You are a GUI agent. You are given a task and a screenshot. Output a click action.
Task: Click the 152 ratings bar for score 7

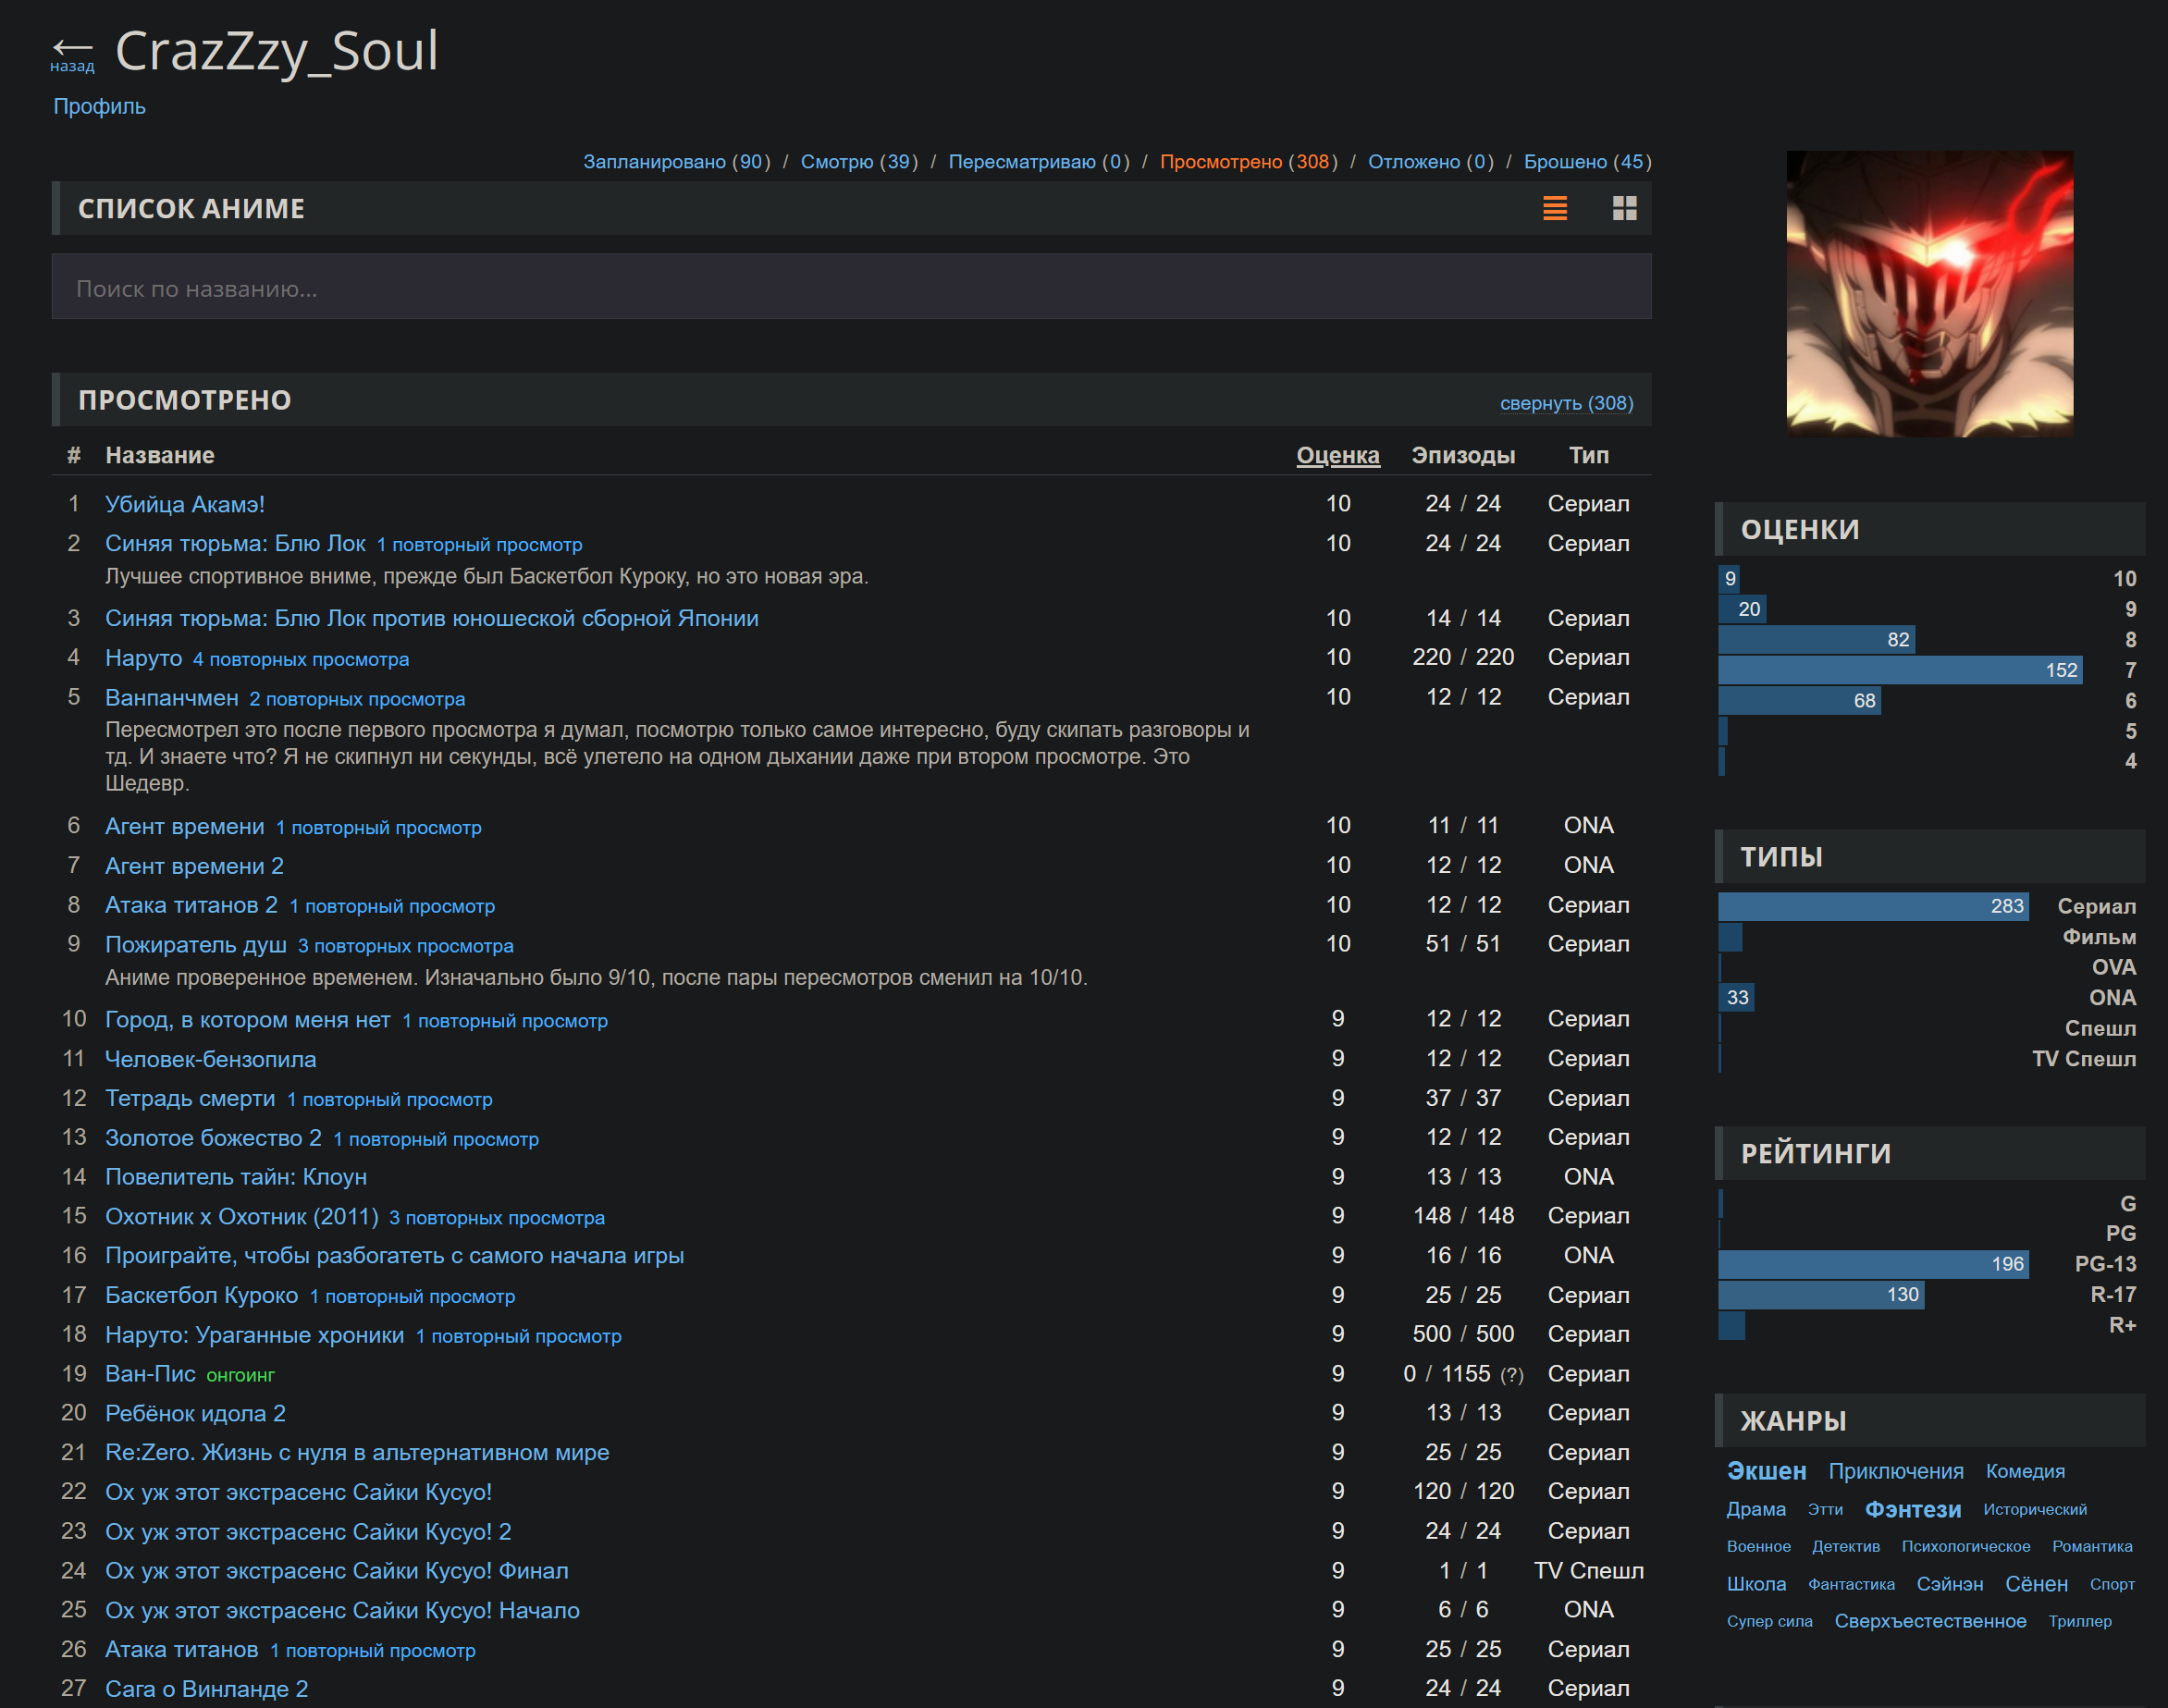[x=1900, y=670]
